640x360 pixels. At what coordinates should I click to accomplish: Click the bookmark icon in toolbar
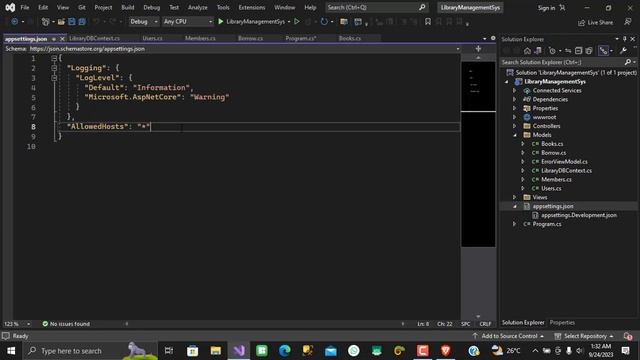pos(428,22)
